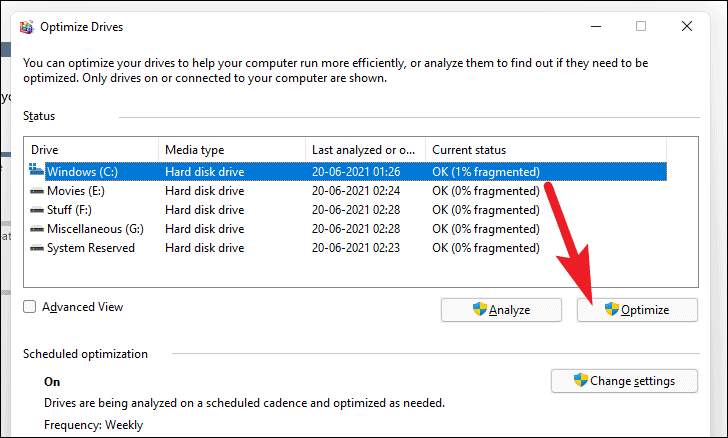
Task: Run Optimize on the selected drive
Action: point(637,310)
